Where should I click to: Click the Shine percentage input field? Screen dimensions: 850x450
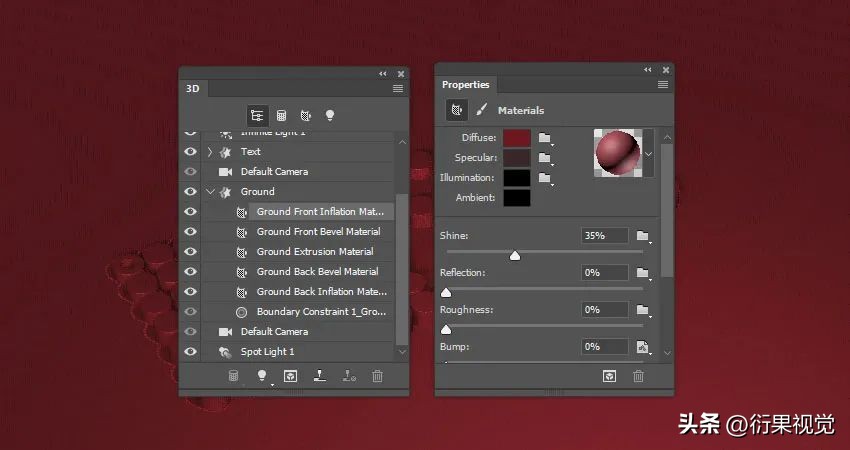click(x=605, y=236)
